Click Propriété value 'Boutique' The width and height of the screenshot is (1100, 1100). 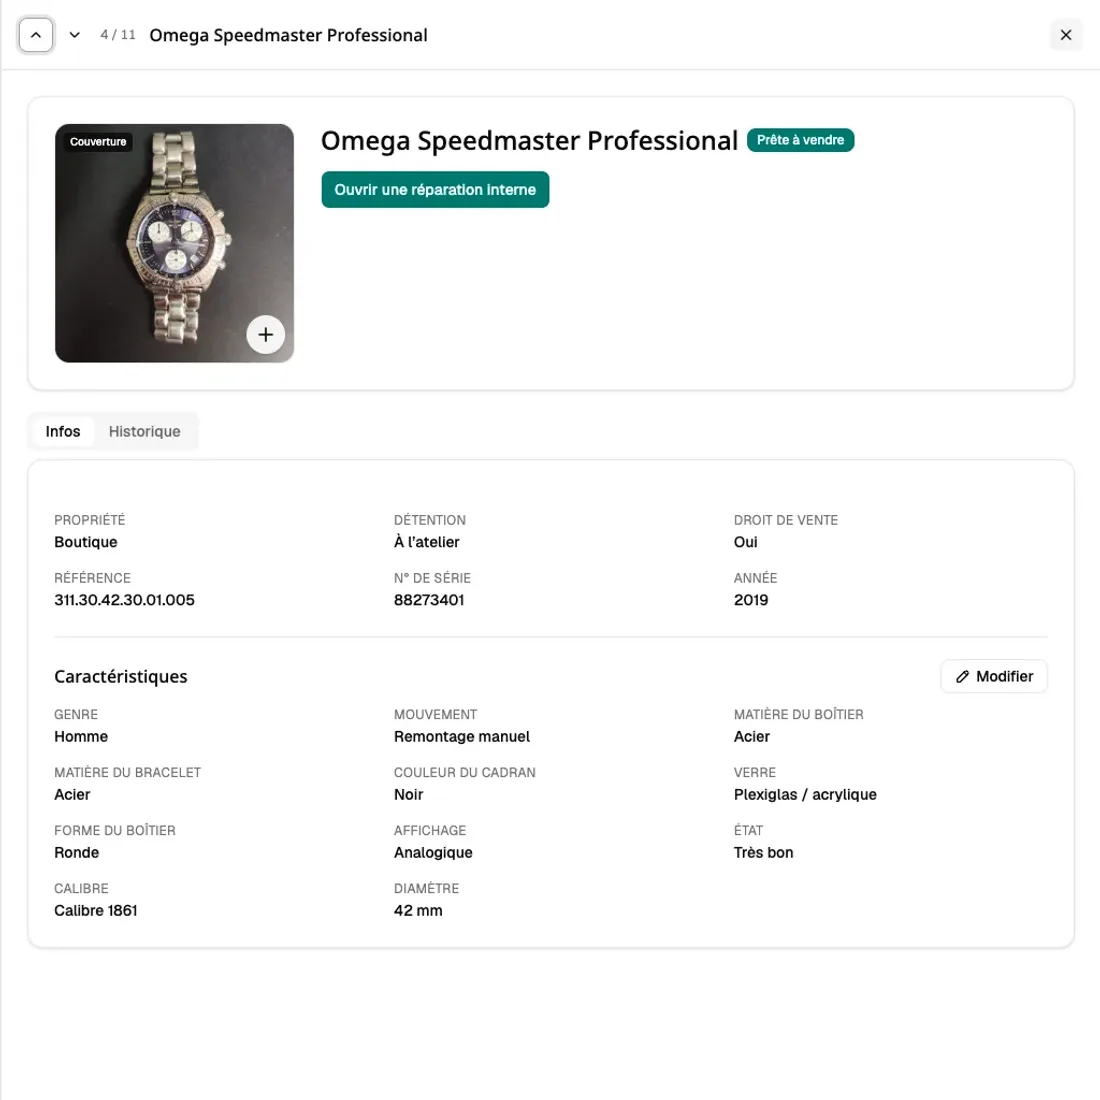(86, 542)
